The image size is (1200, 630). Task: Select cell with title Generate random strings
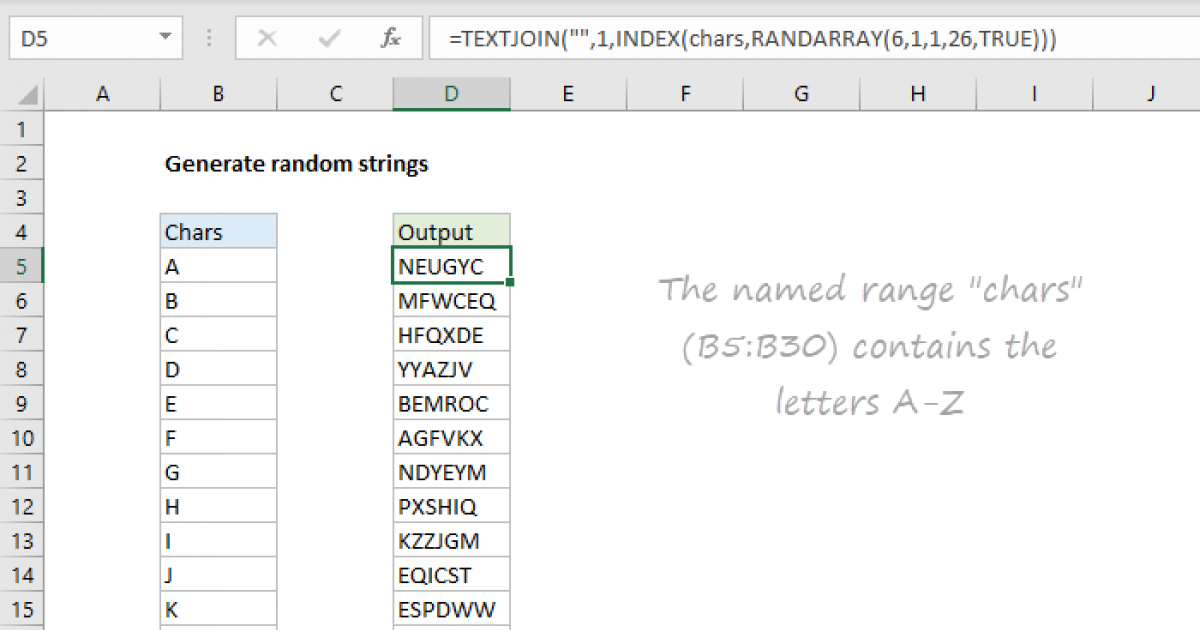point(296,164)
